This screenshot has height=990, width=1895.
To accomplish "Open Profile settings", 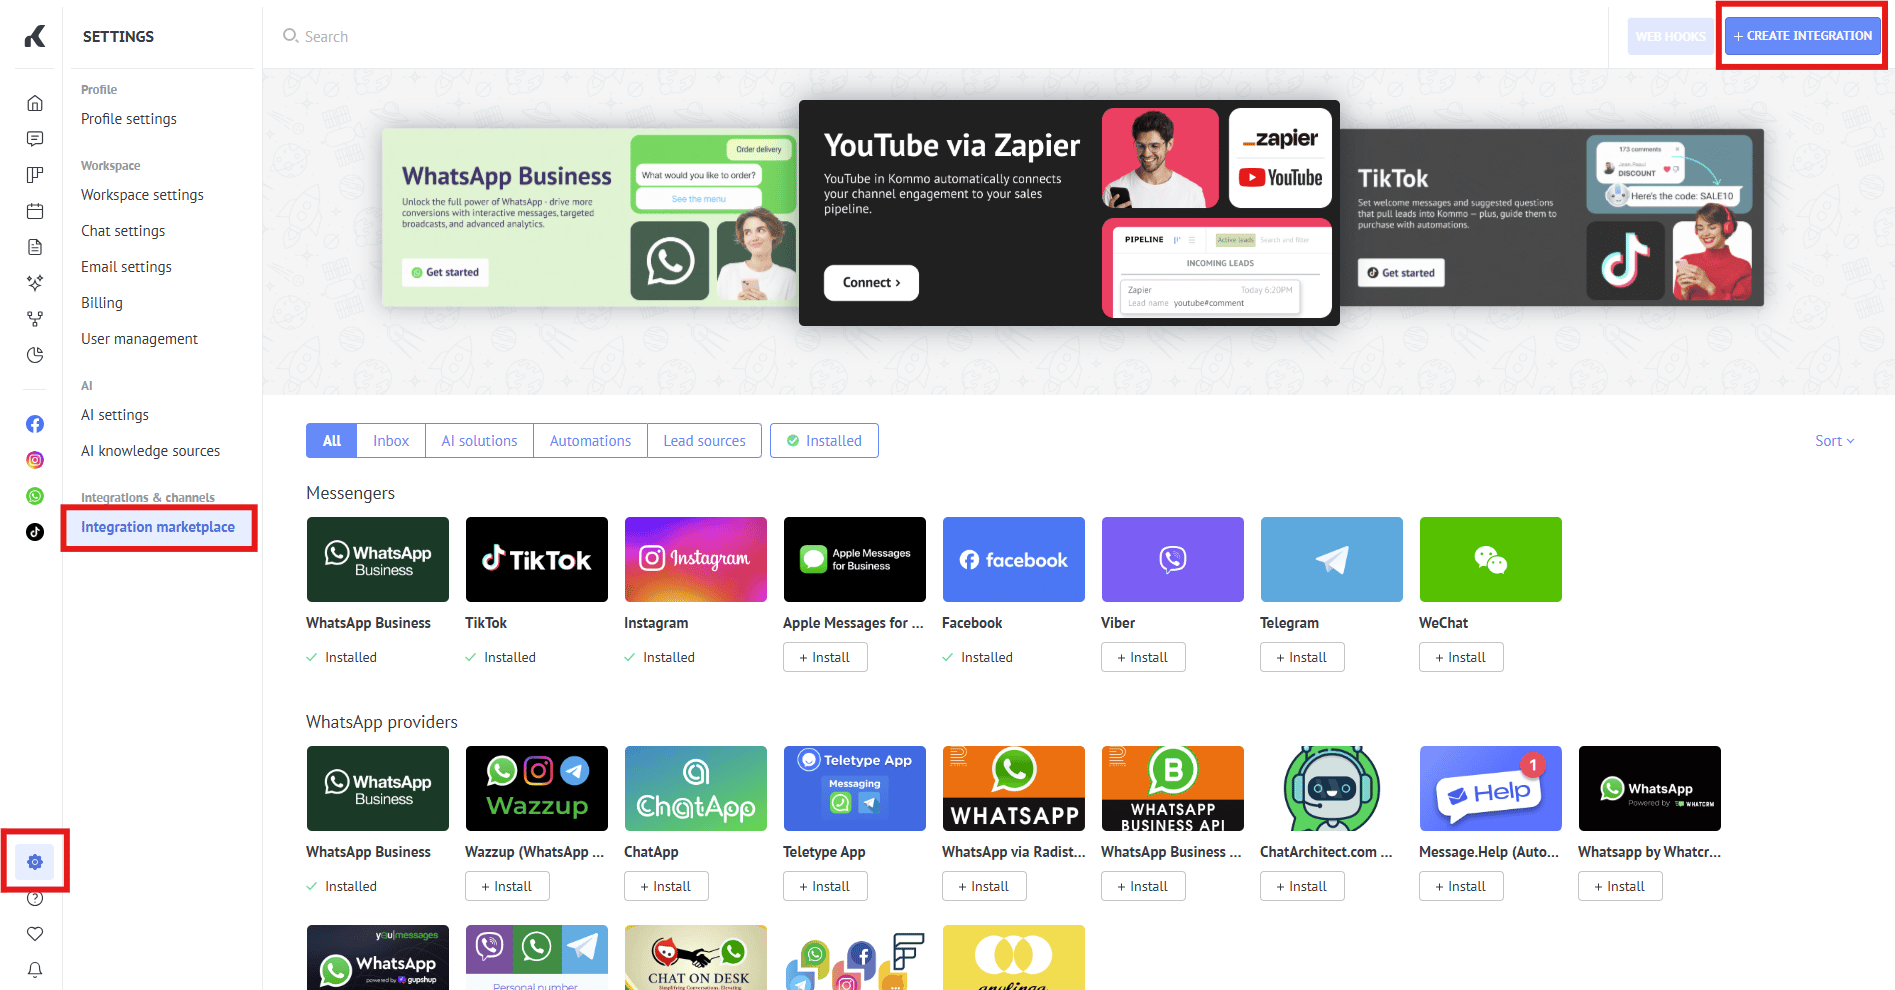I will point(129,119).
